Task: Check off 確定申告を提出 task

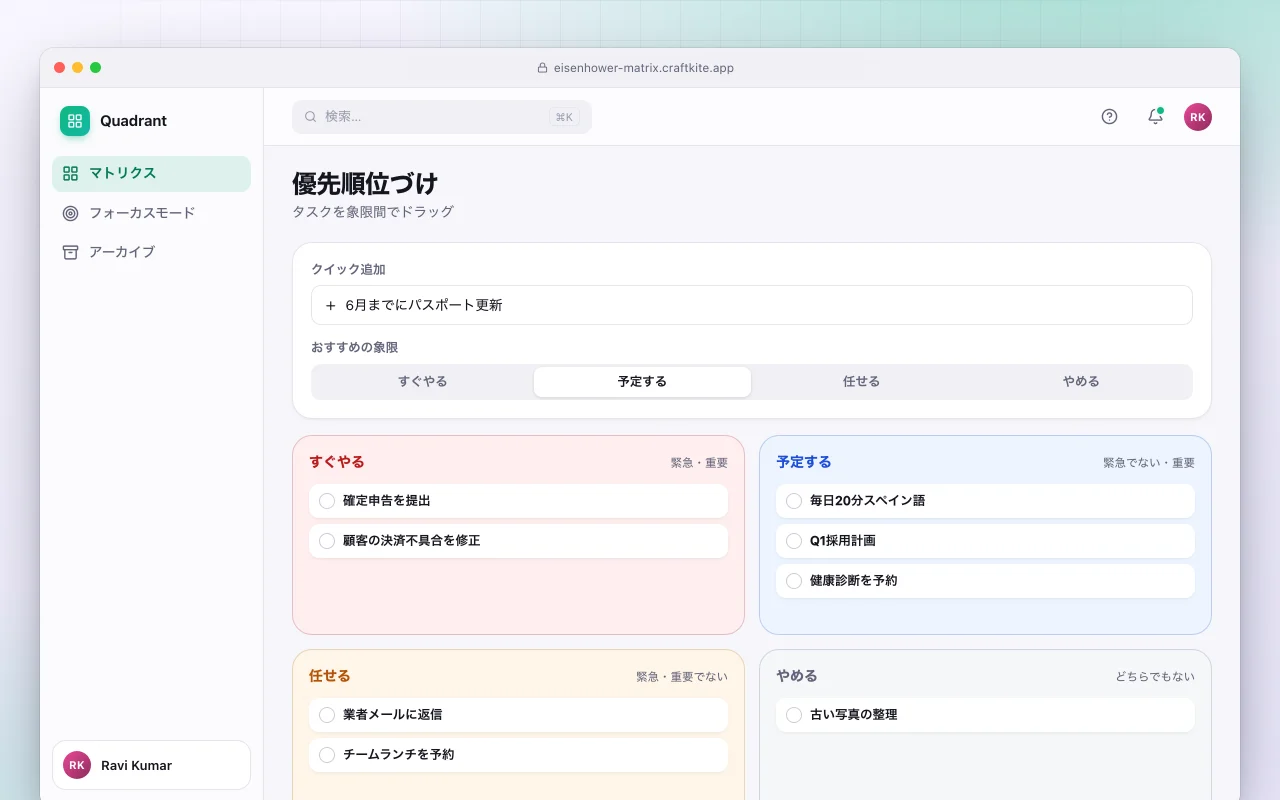Action: (327, 500)
